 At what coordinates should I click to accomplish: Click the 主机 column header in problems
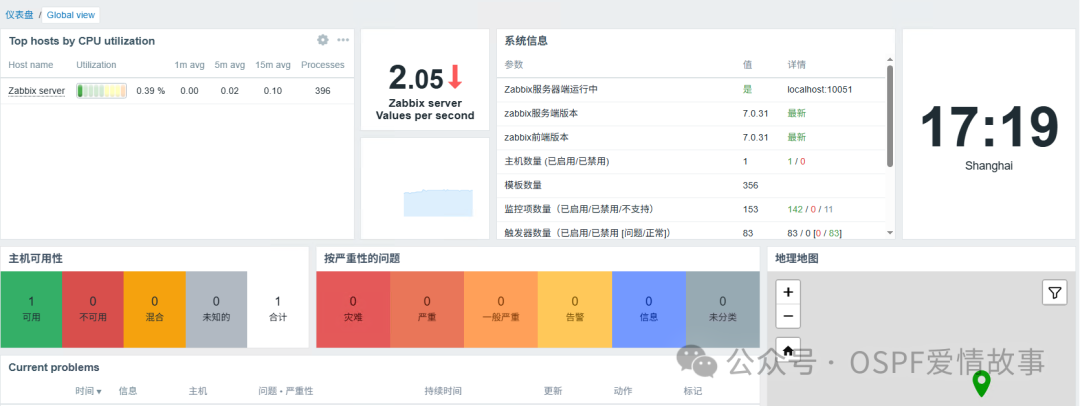click(198, 391)
